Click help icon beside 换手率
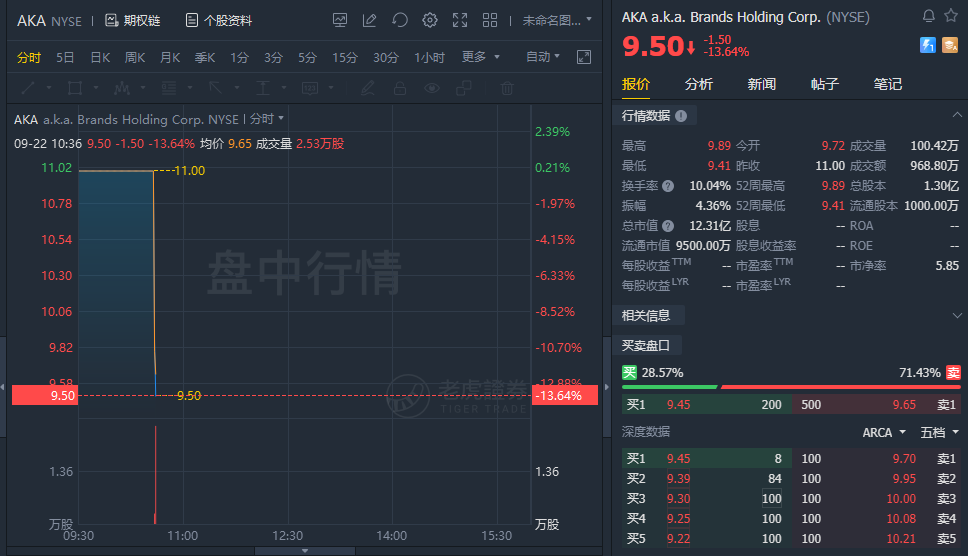968x556 pixels. pos(668,186)
